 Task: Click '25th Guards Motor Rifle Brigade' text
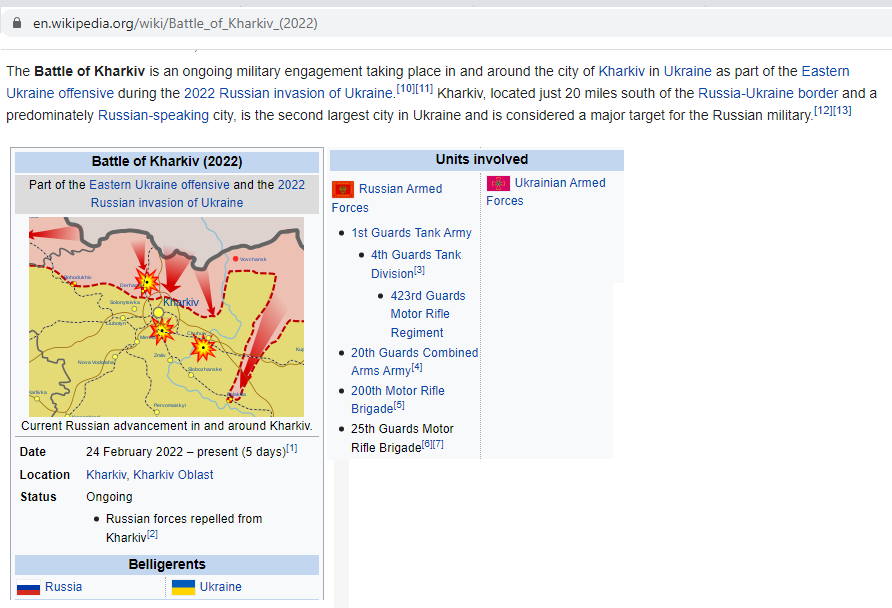point(402,438)
